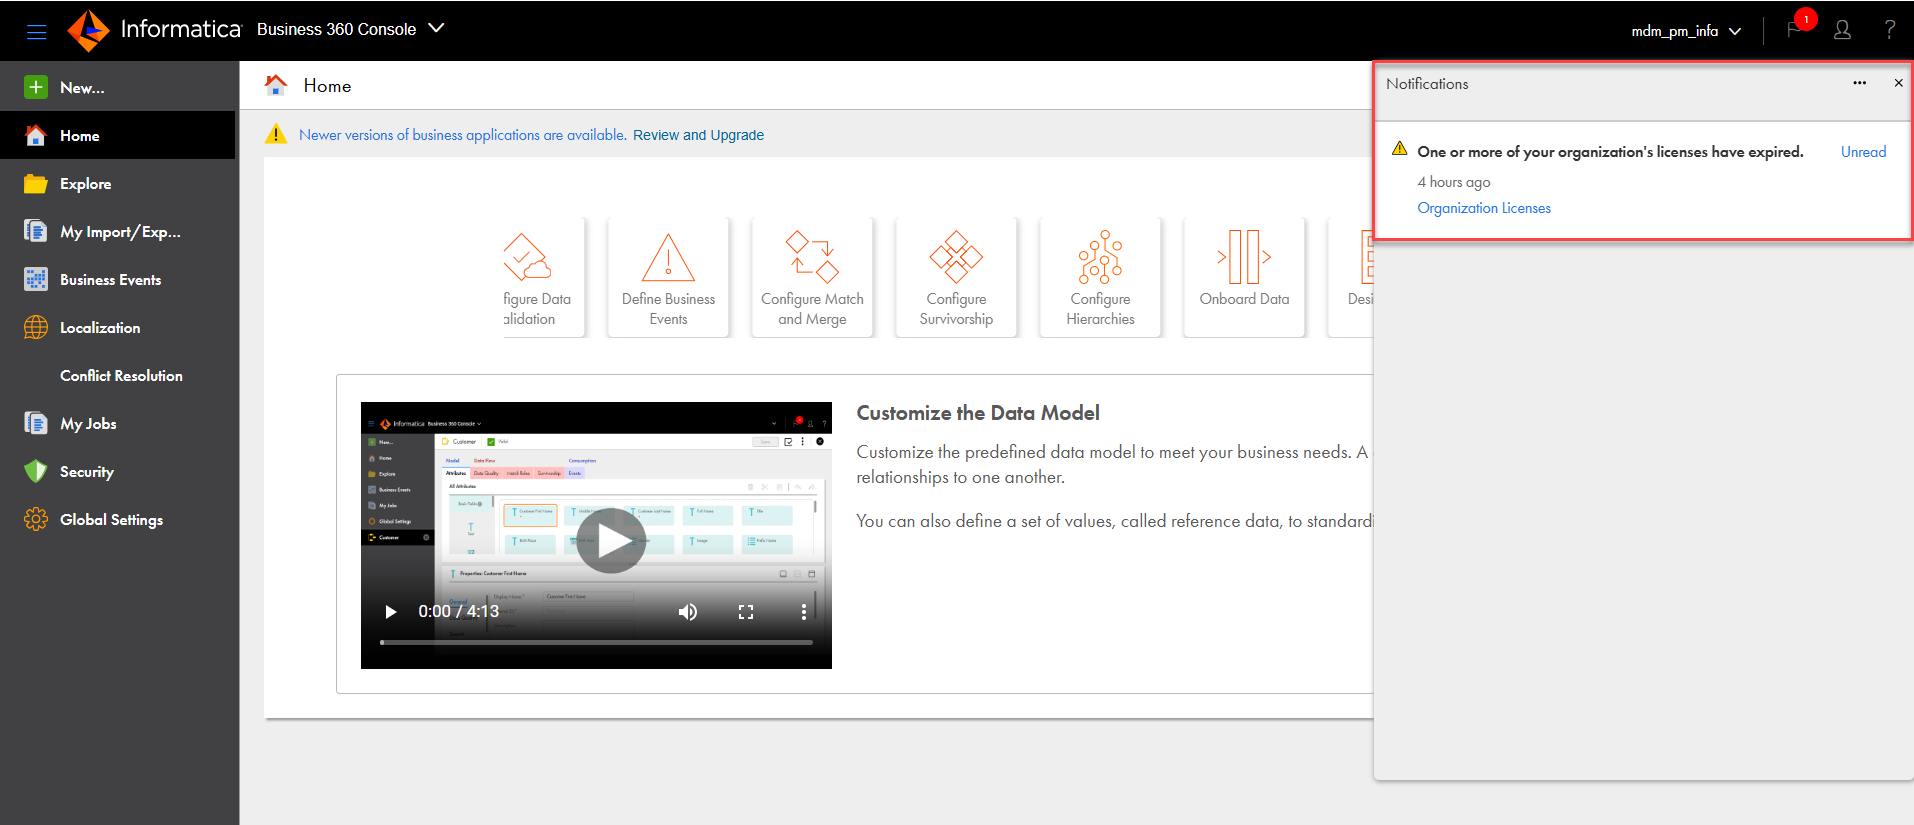Enter fullscreen for the video

[746, 612]
